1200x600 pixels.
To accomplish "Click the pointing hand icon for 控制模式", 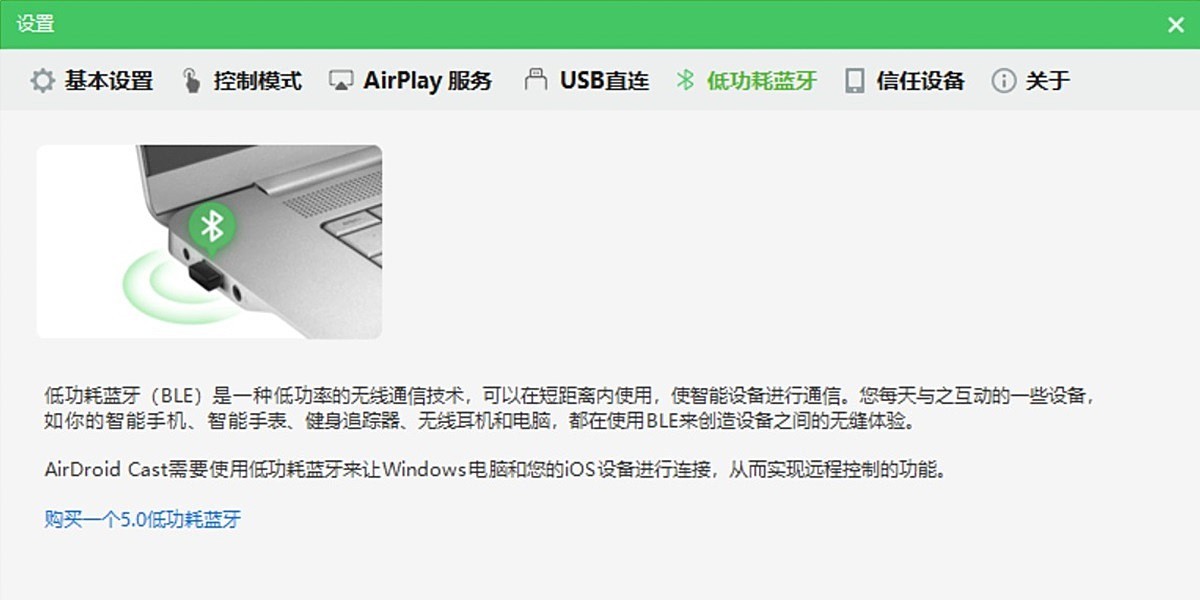I will (191, 81).
